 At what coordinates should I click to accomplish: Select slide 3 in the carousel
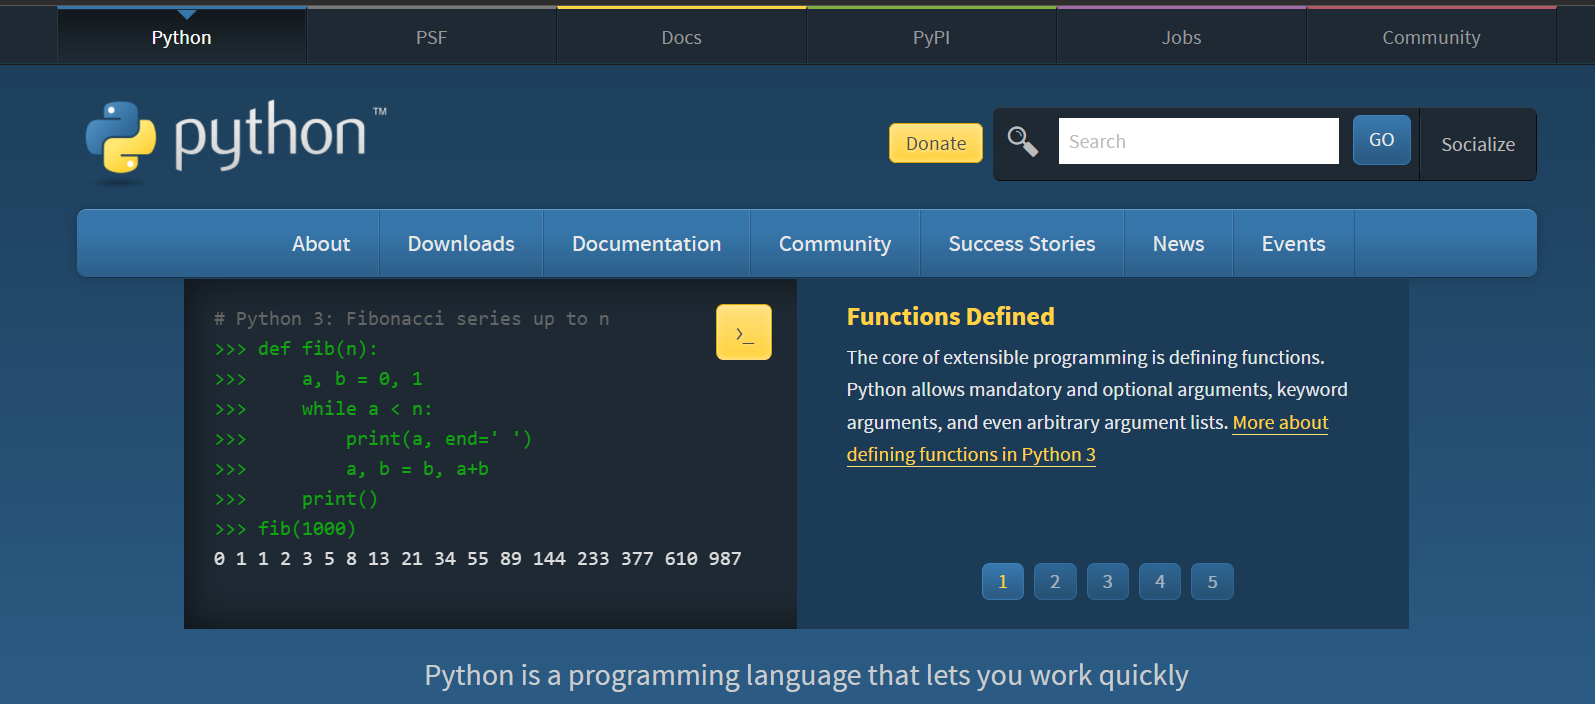1107,582
